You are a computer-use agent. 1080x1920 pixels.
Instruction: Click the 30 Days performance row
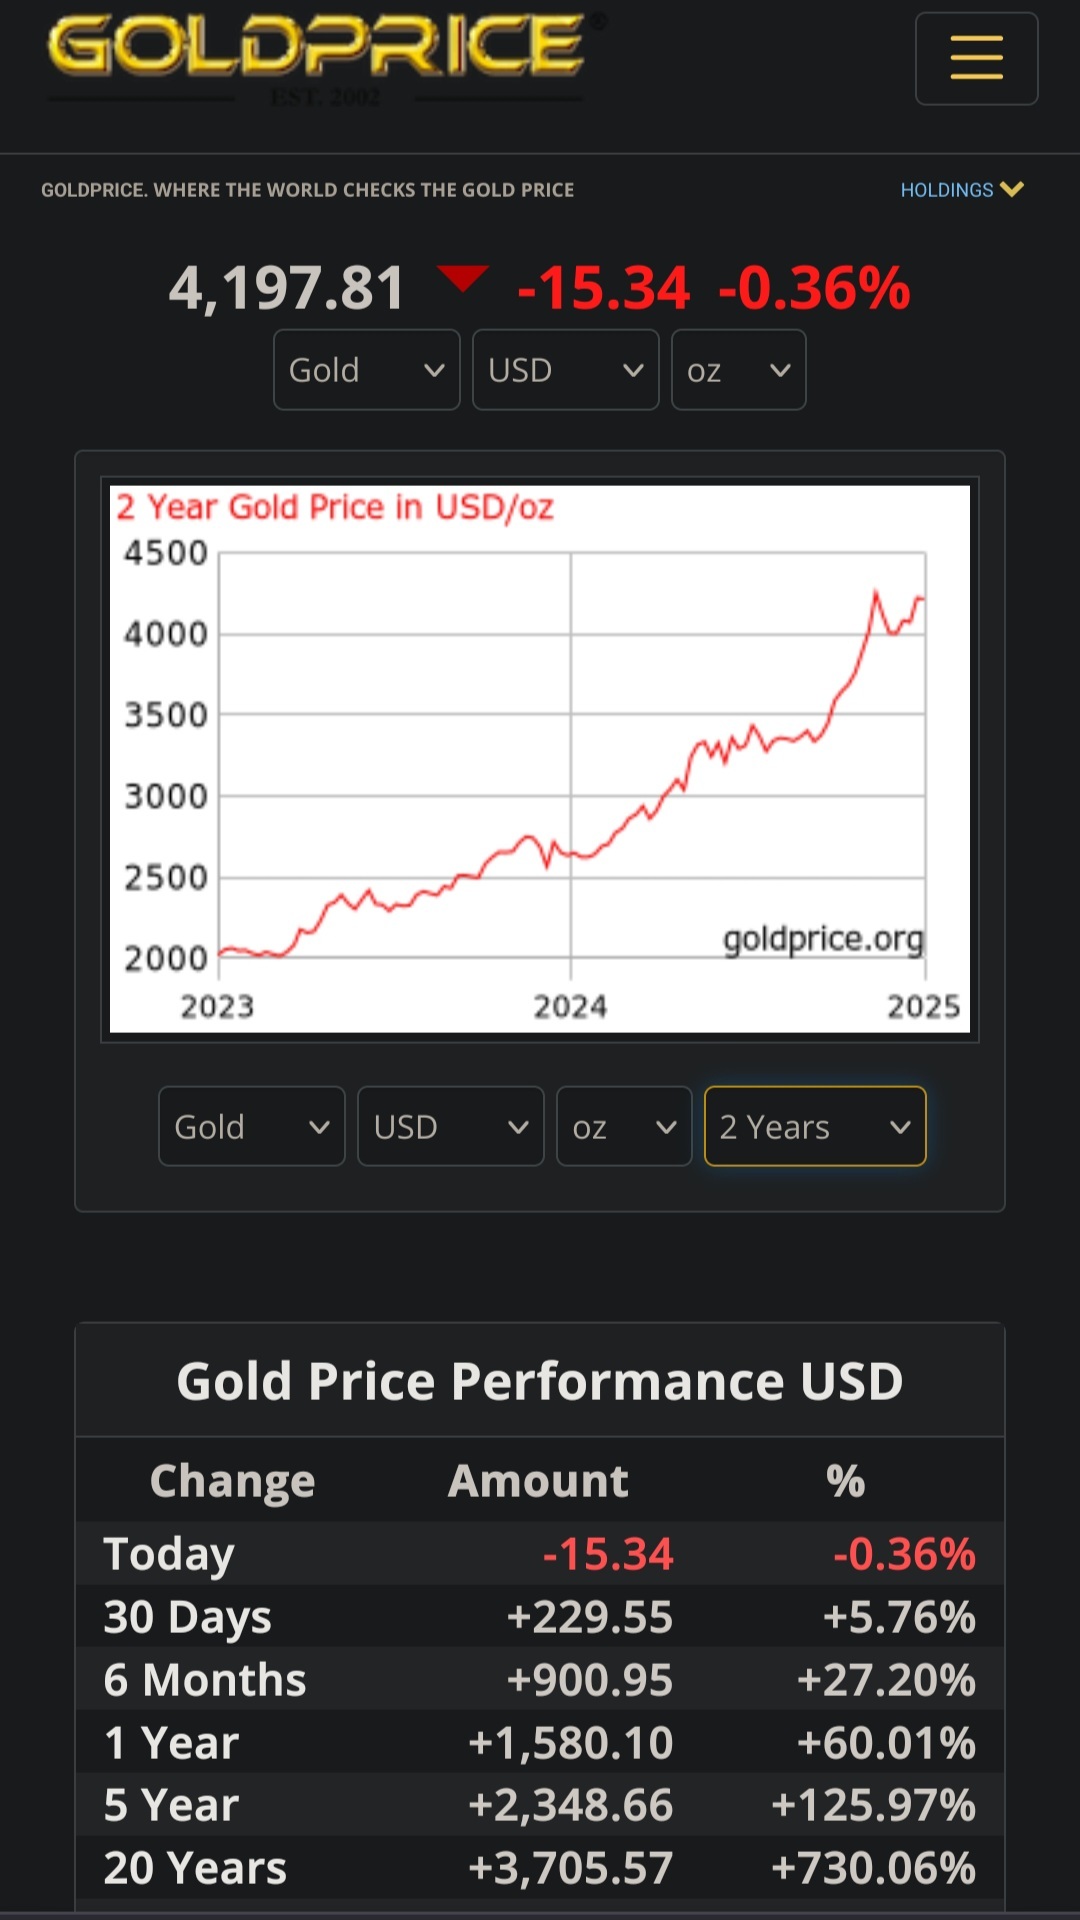click(x=540, y=1617)
